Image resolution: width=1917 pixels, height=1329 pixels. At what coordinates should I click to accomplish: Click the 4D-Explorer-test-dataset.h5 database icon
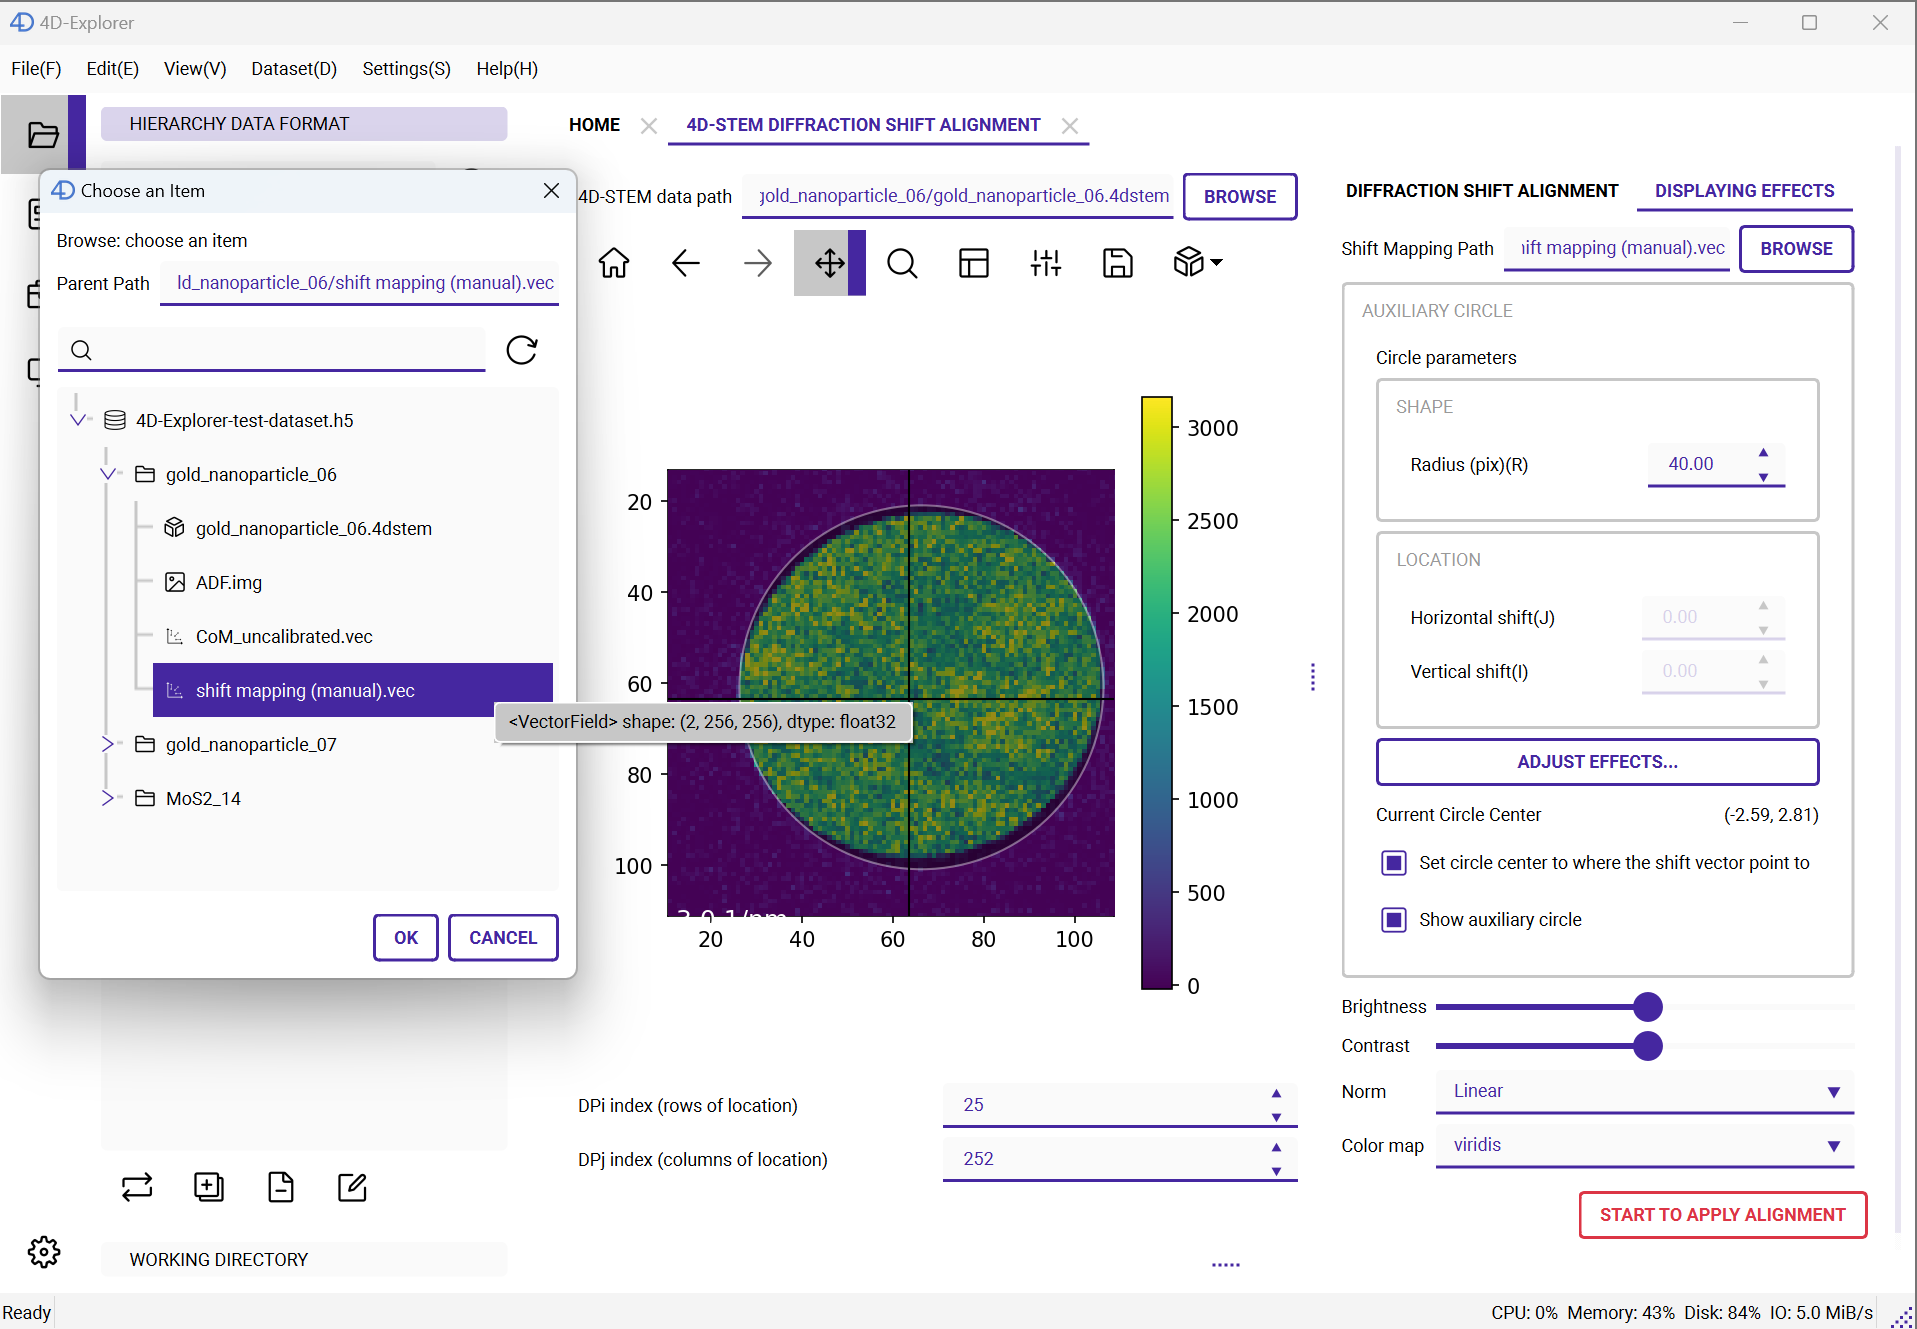115,420
